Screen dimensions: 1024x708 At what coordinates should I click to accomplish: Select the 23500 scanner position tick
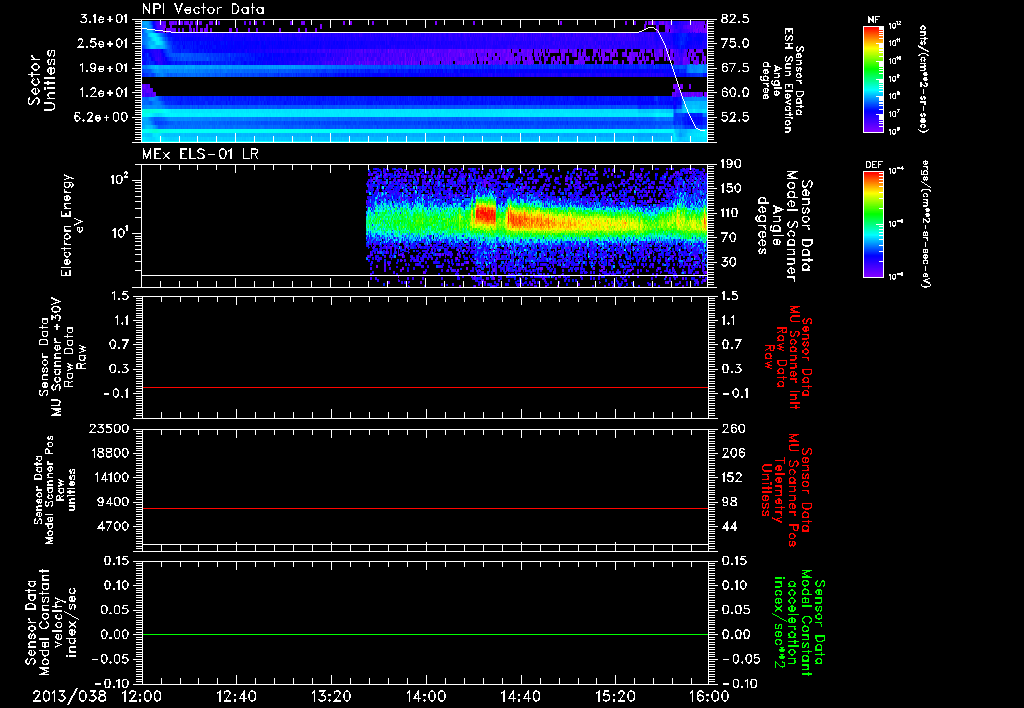[x=110, y=428]
